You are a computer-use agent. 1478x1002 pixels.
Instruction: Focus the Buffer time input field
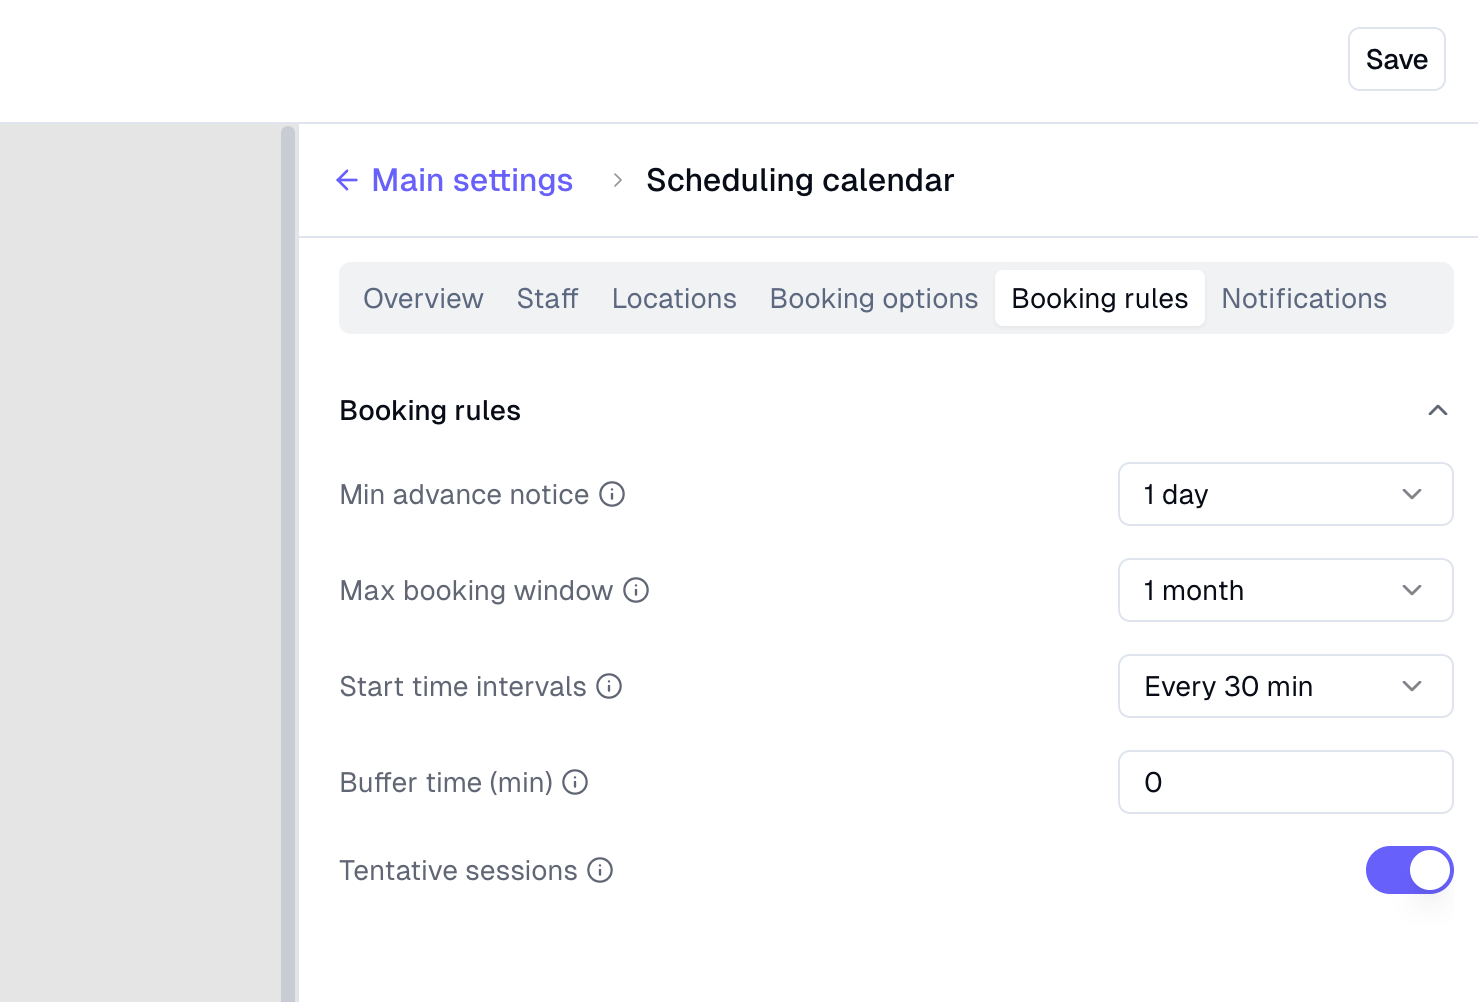click(1285, 782)
